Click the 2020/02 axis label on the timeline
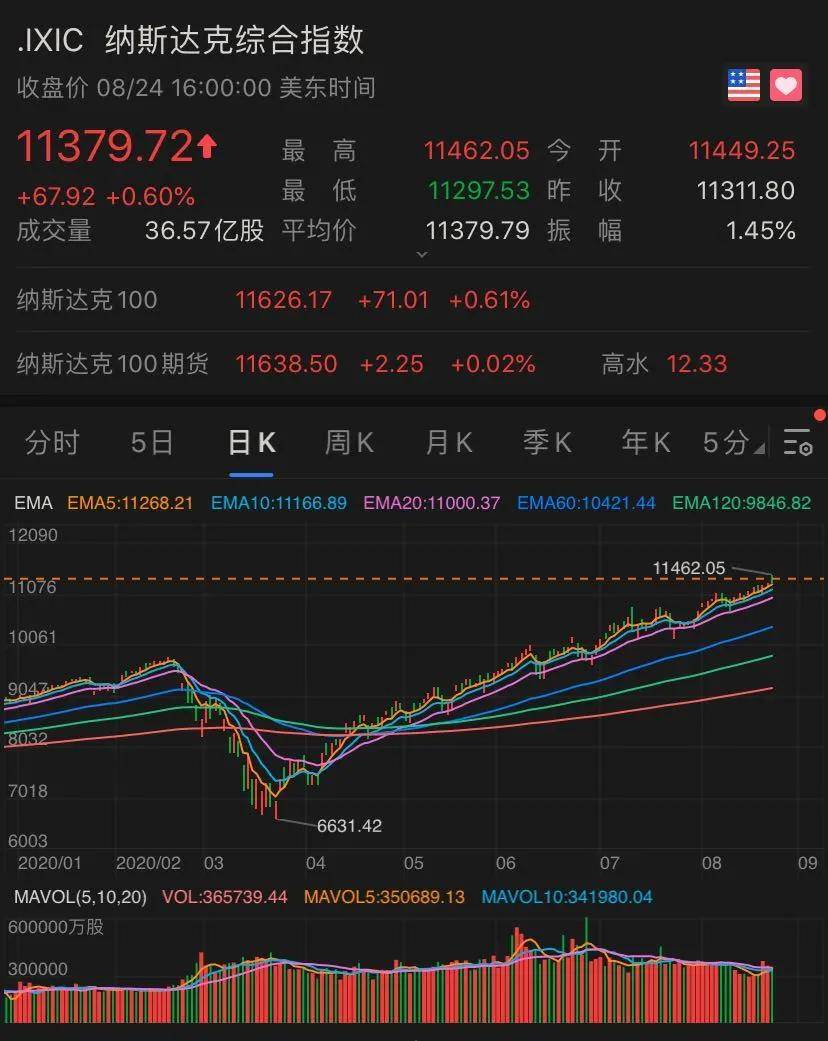Image resolution: width=828 pixels, height=1041 pixels. 152,863
